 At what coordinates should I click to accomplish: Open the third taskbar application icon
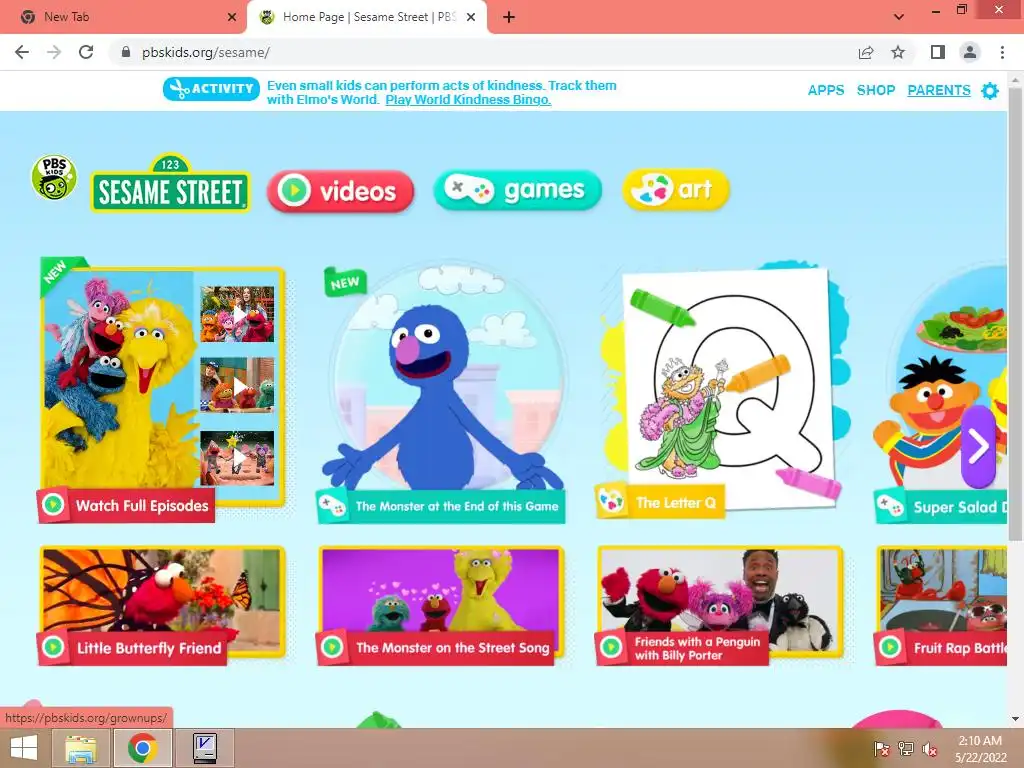(x=205, y=748)
